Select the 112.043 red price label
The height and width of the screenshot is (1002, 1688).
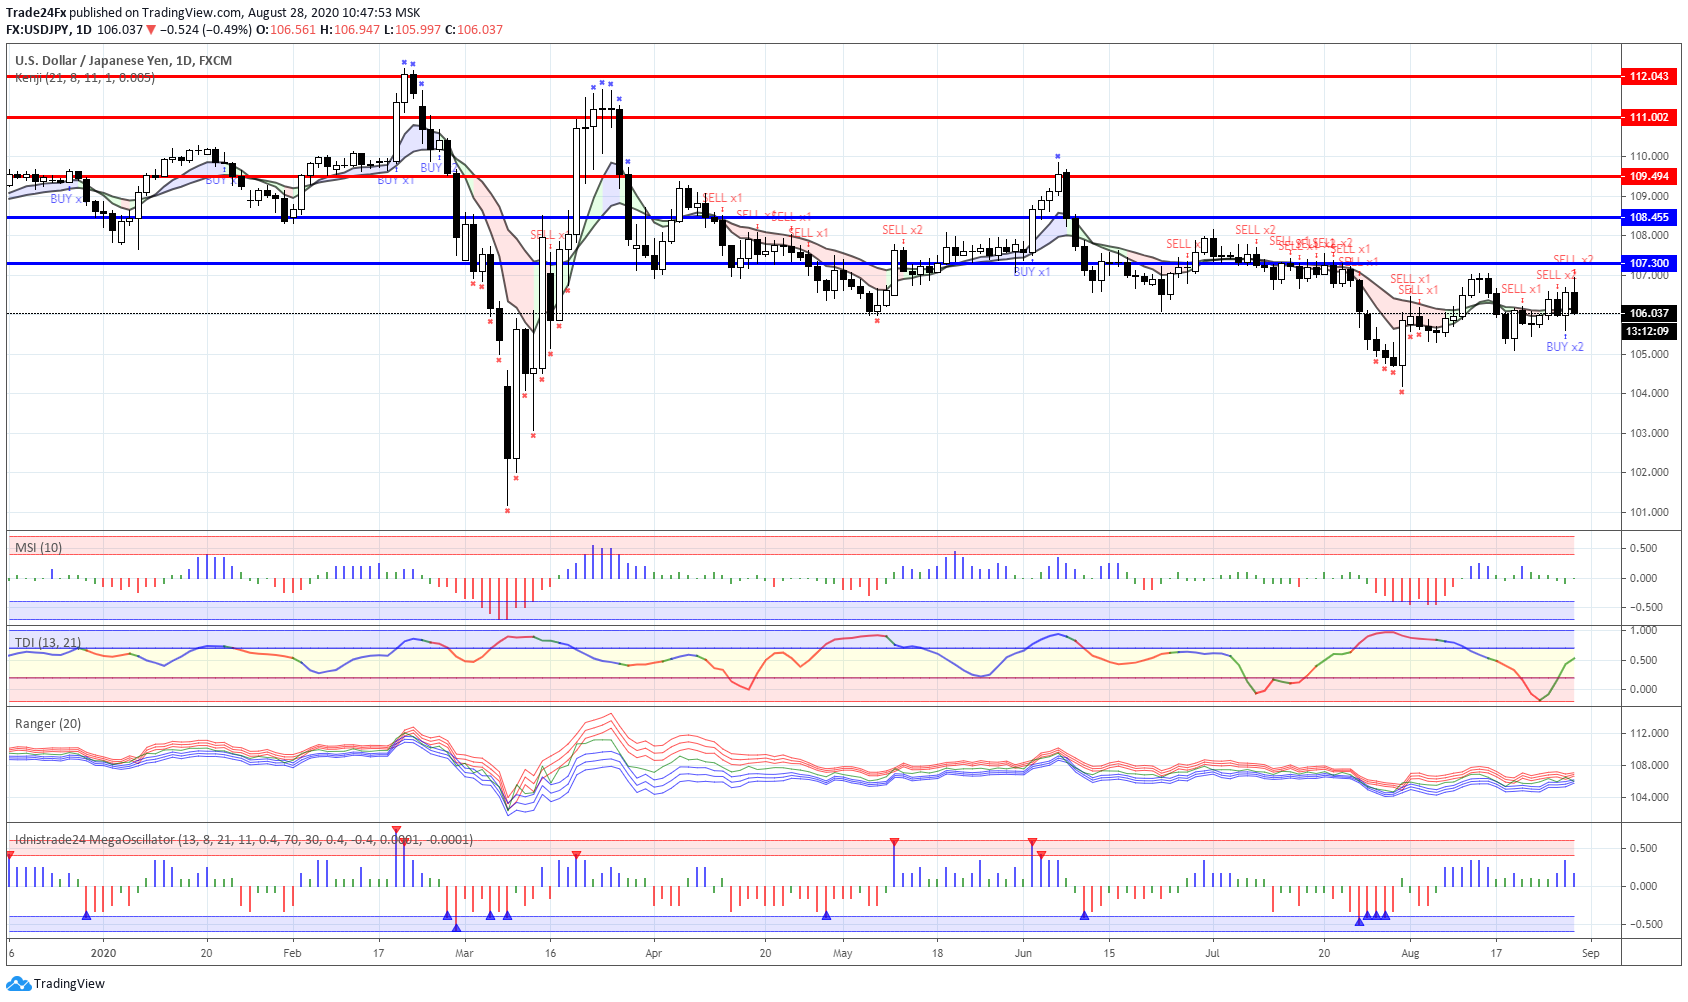point(1649,76)
